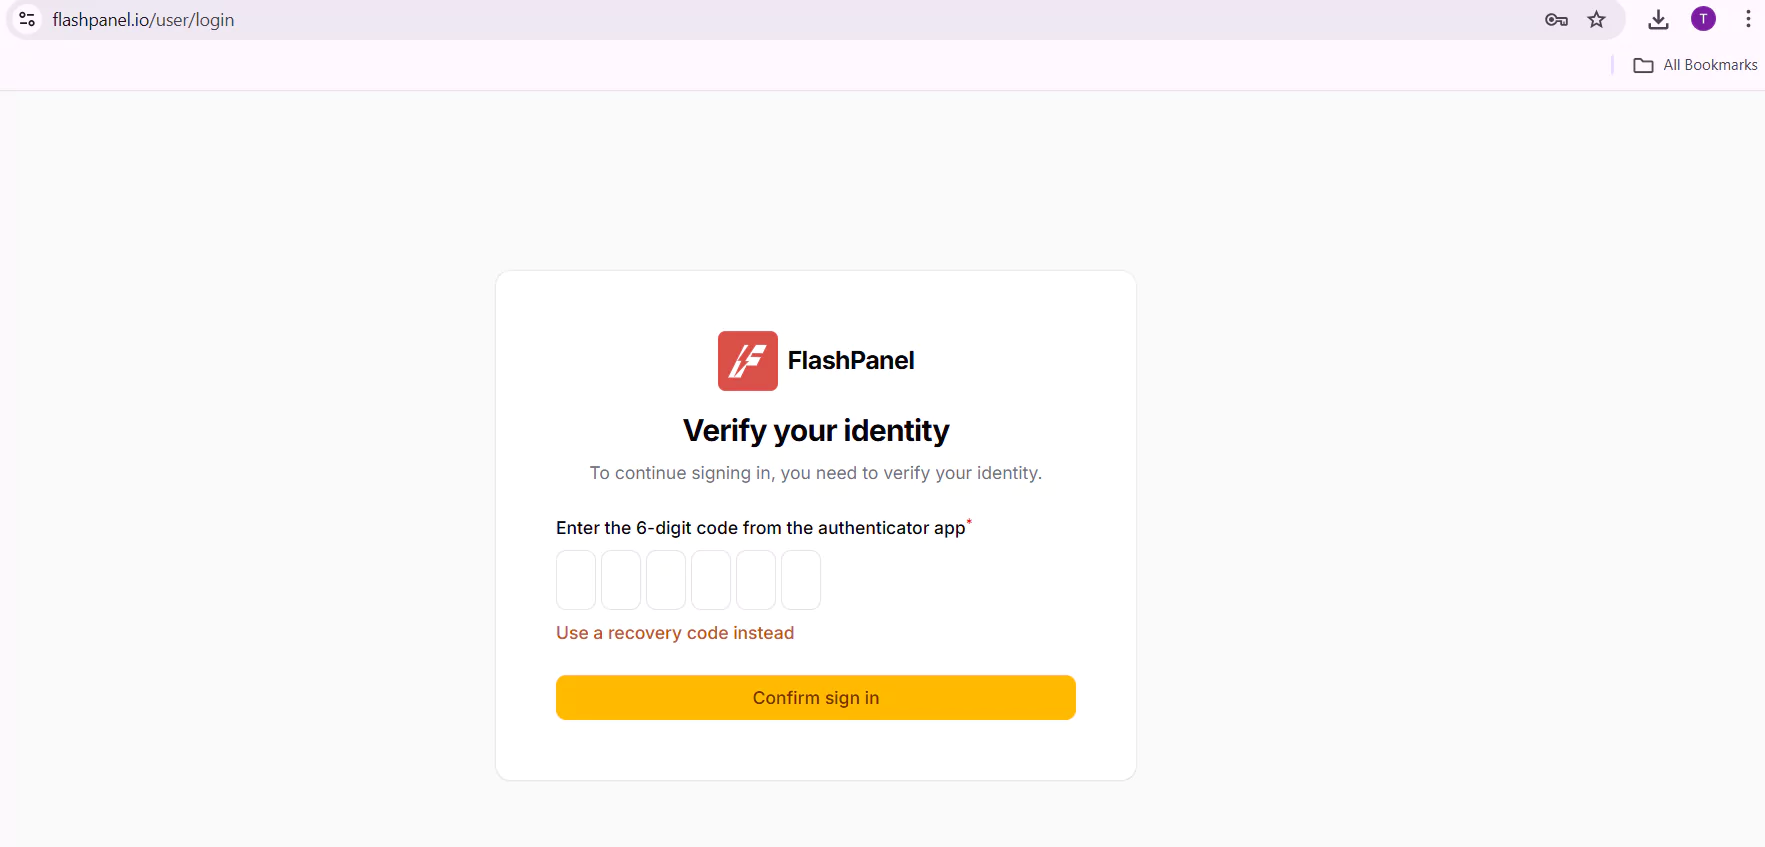
Task: Click the third code digit box
Action: pos(666,580)
